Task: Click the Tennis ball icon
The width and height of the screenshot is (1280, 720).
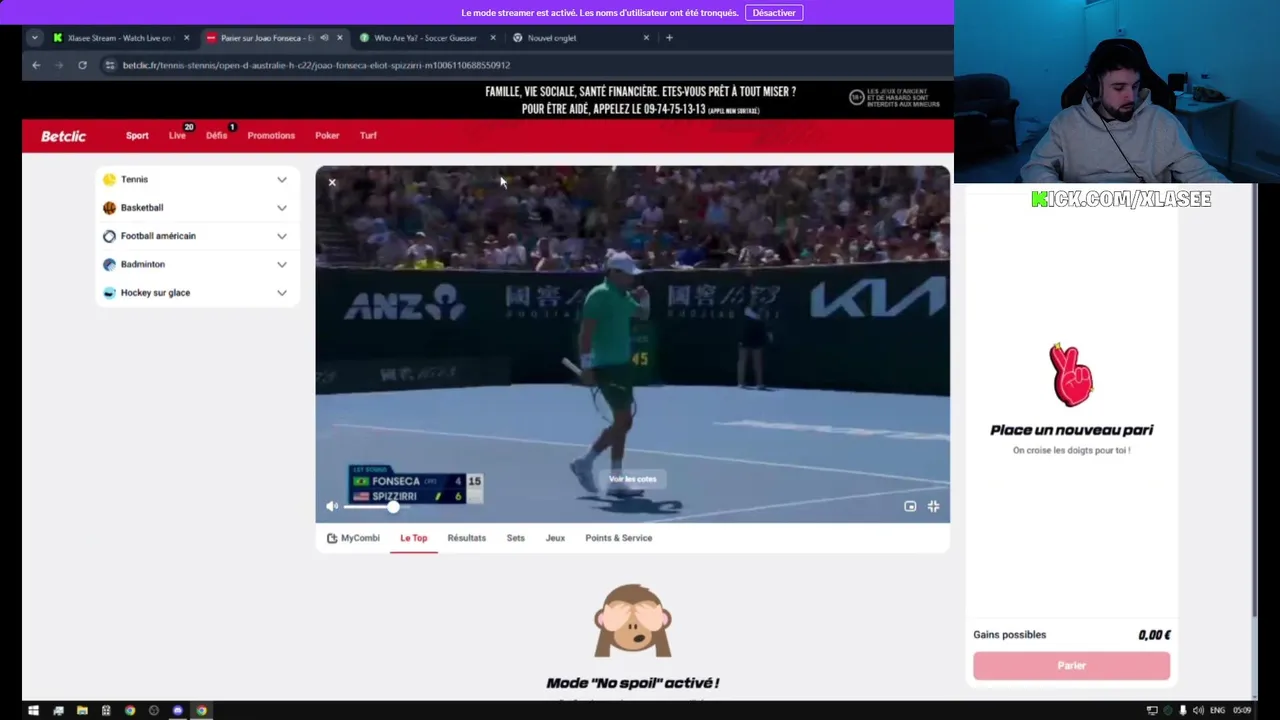Action: coord(109,179)
